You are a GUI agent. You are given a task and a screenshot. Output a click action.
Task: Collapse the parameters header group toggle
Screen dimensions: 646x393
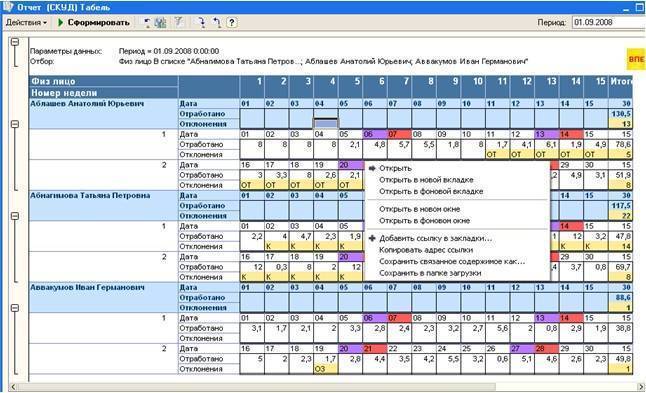(x=15, y=42)
